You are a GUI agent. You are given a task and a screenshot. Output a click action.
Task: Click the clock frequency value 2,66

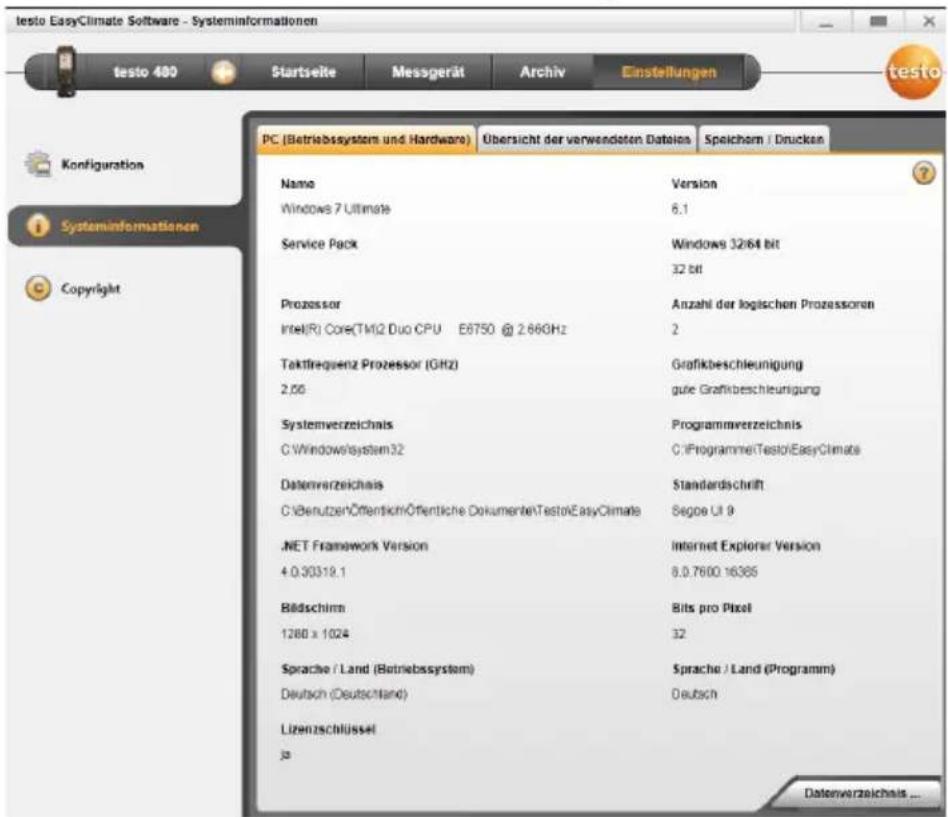pyautogui.click(x=293, y=389)
